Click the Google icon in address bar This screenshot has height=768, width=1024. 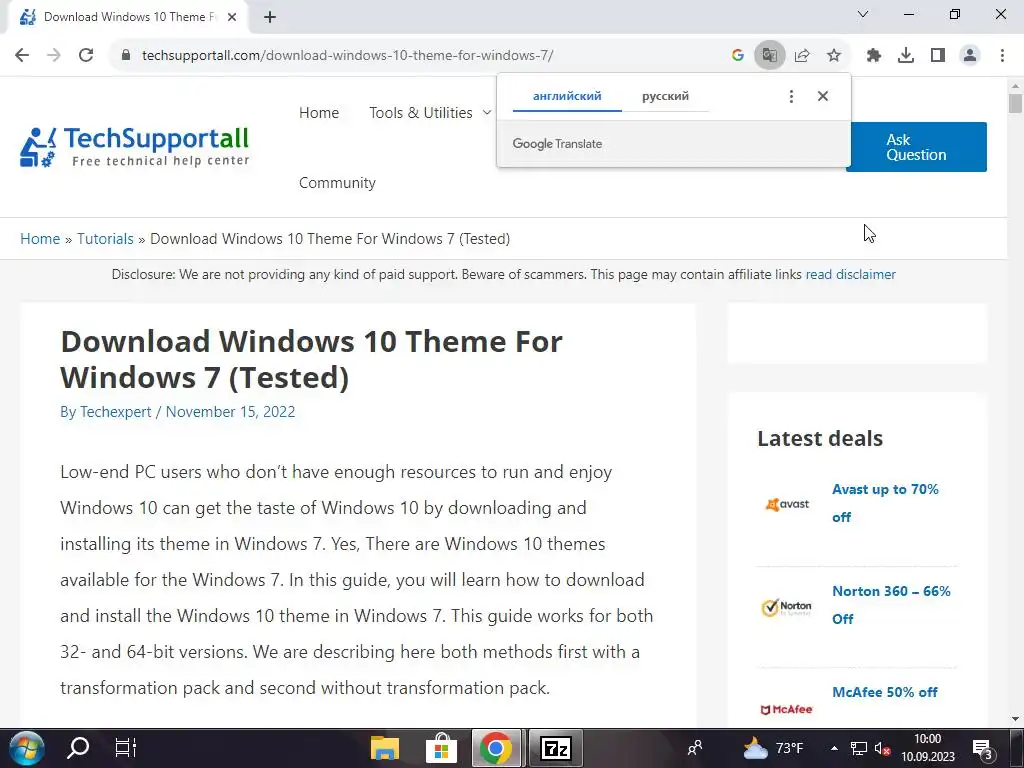[x=738, y=56]
